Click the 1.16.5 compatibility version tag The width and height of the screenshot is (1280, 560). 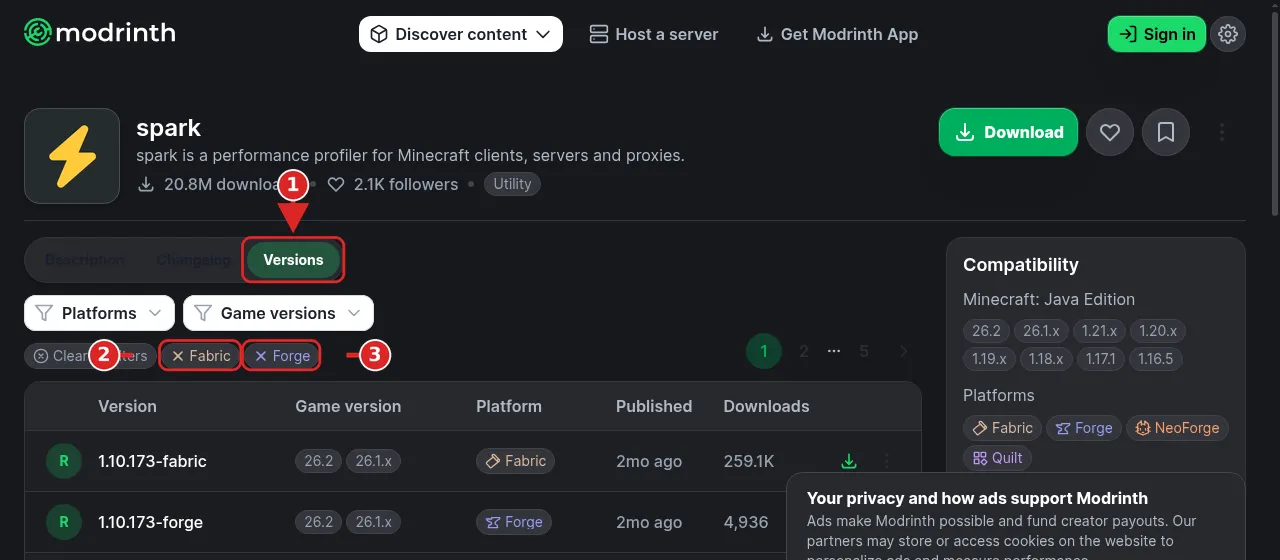point(1155,358)
